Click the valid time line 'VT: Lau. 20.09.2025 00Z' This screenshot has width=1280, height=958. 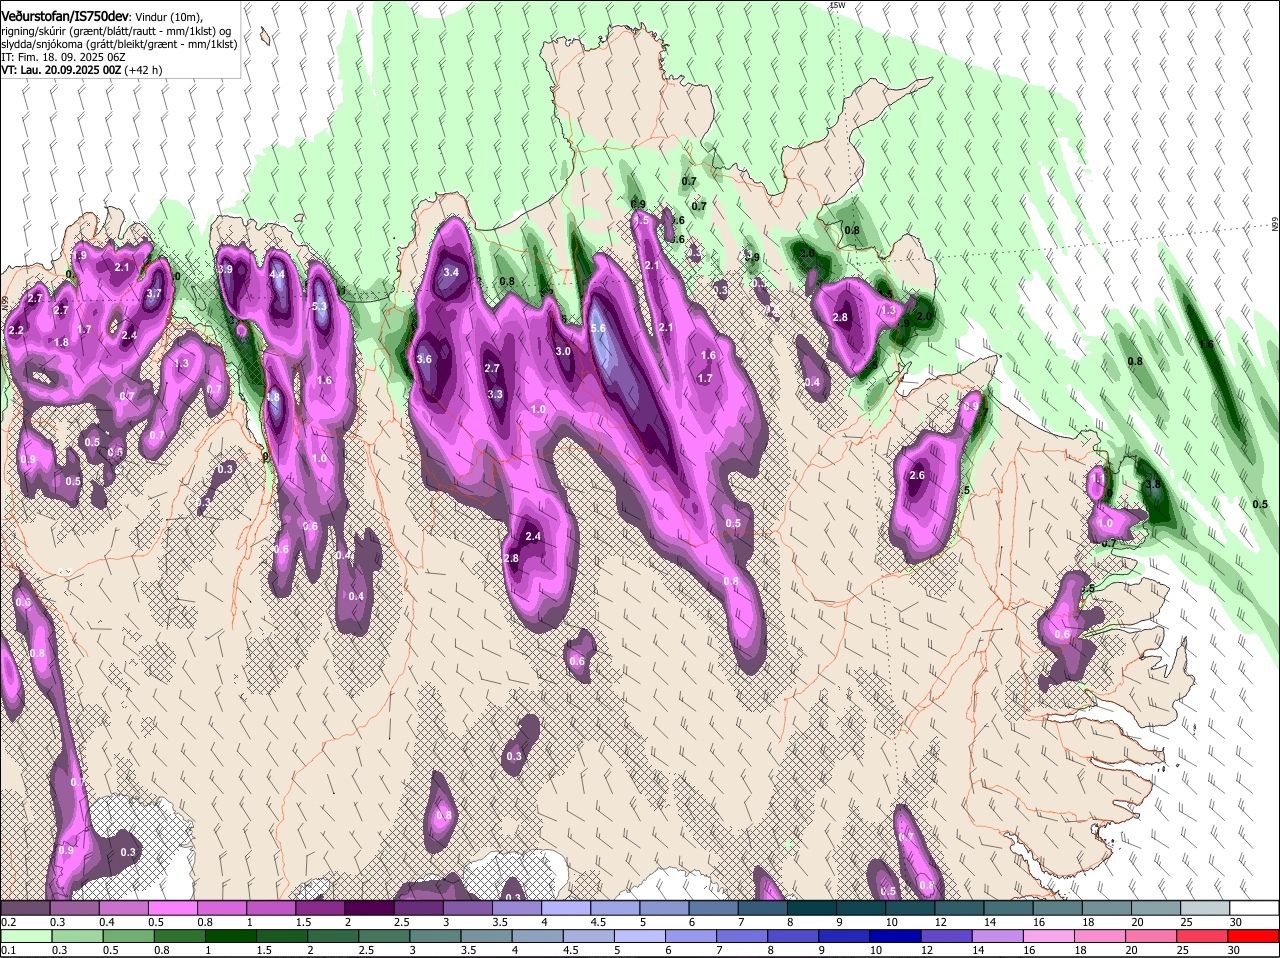(x=61, y=70)
